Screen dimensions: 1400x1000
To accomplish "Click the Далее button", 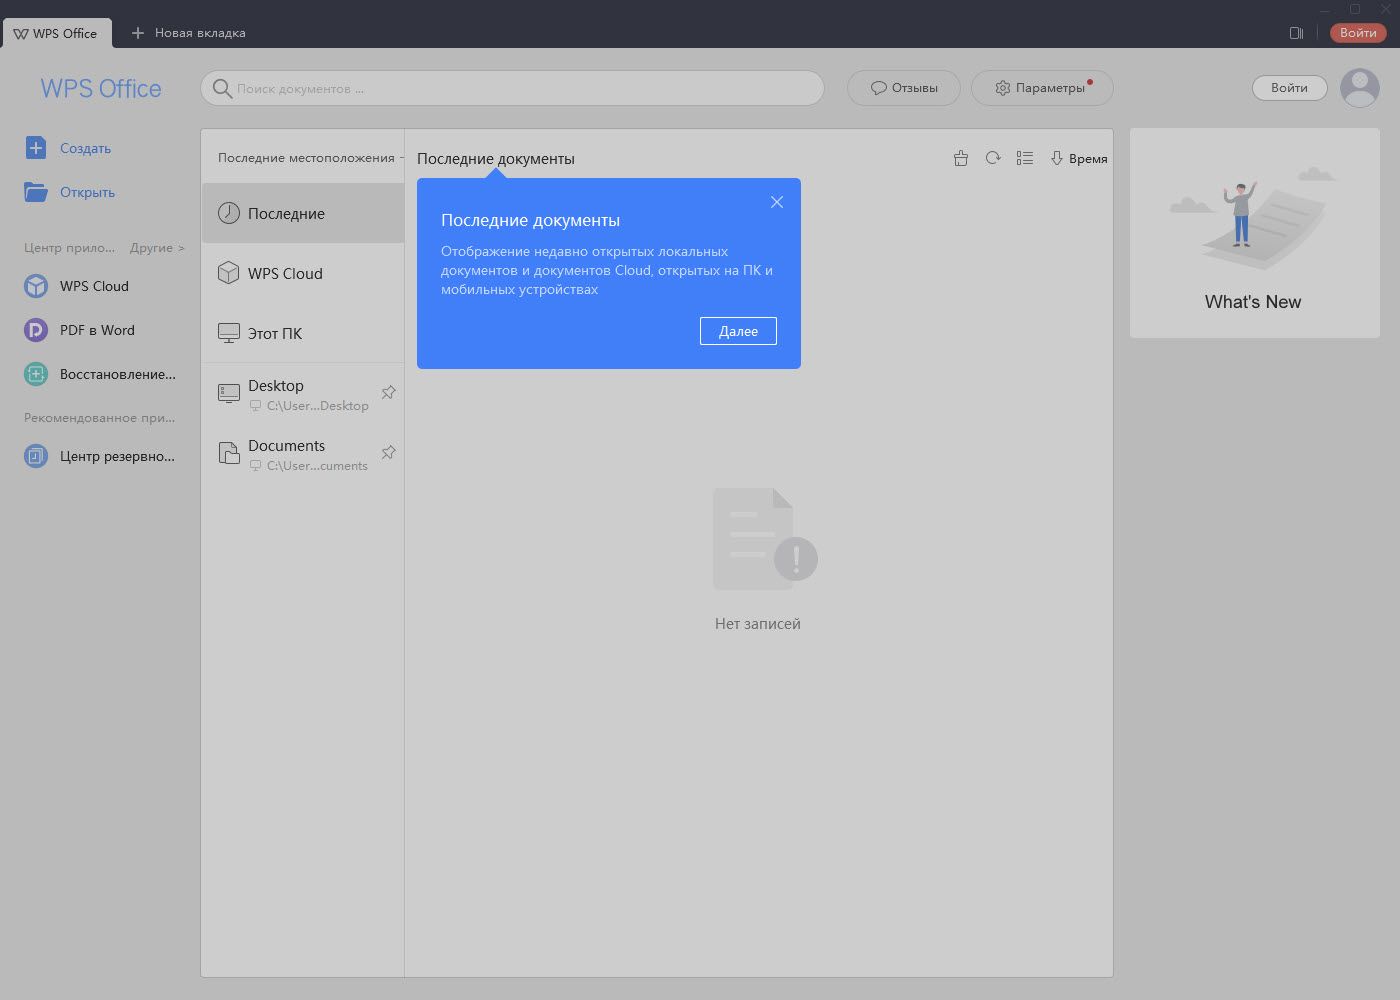I will pos(738,331).
